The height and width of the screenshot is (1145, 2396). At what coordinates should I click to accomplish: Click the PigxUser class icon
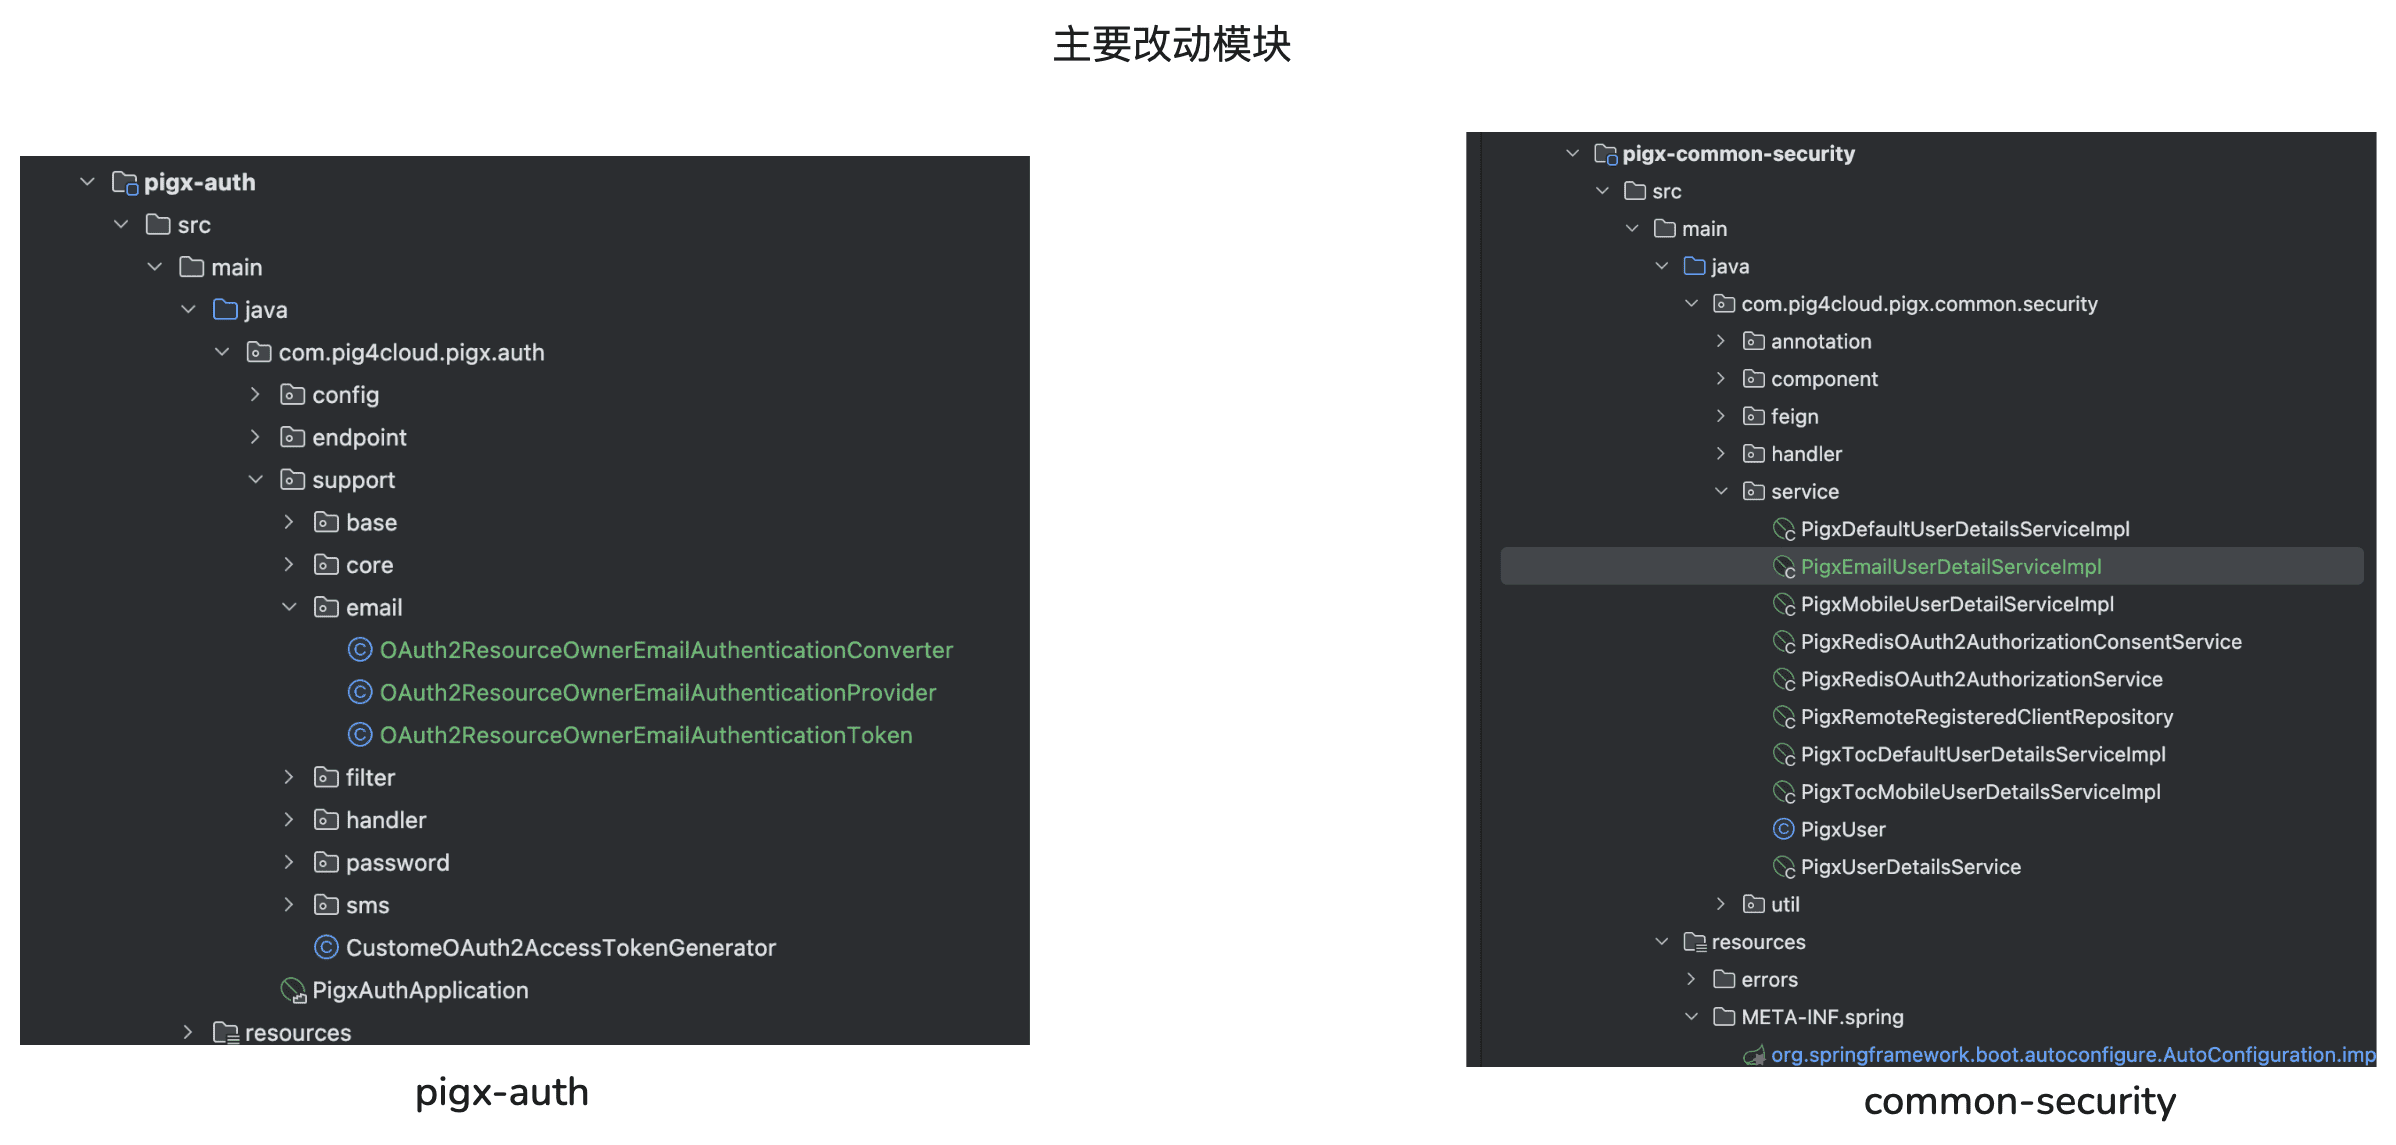tap(1783, 829)
